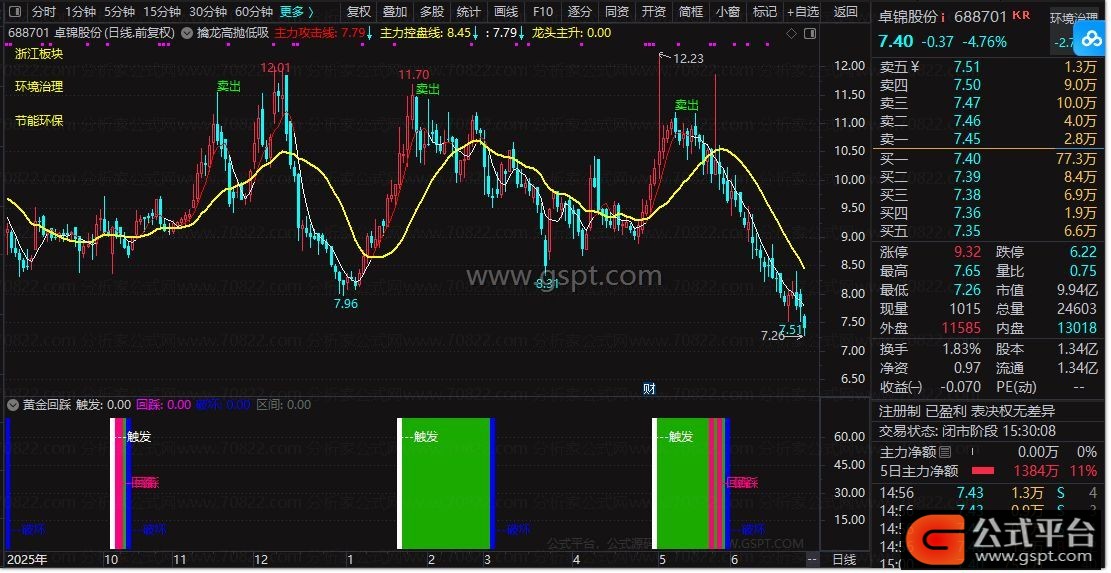Select the 60分钟 period tab
1111x573 pixels.
[x=254, y=12]
